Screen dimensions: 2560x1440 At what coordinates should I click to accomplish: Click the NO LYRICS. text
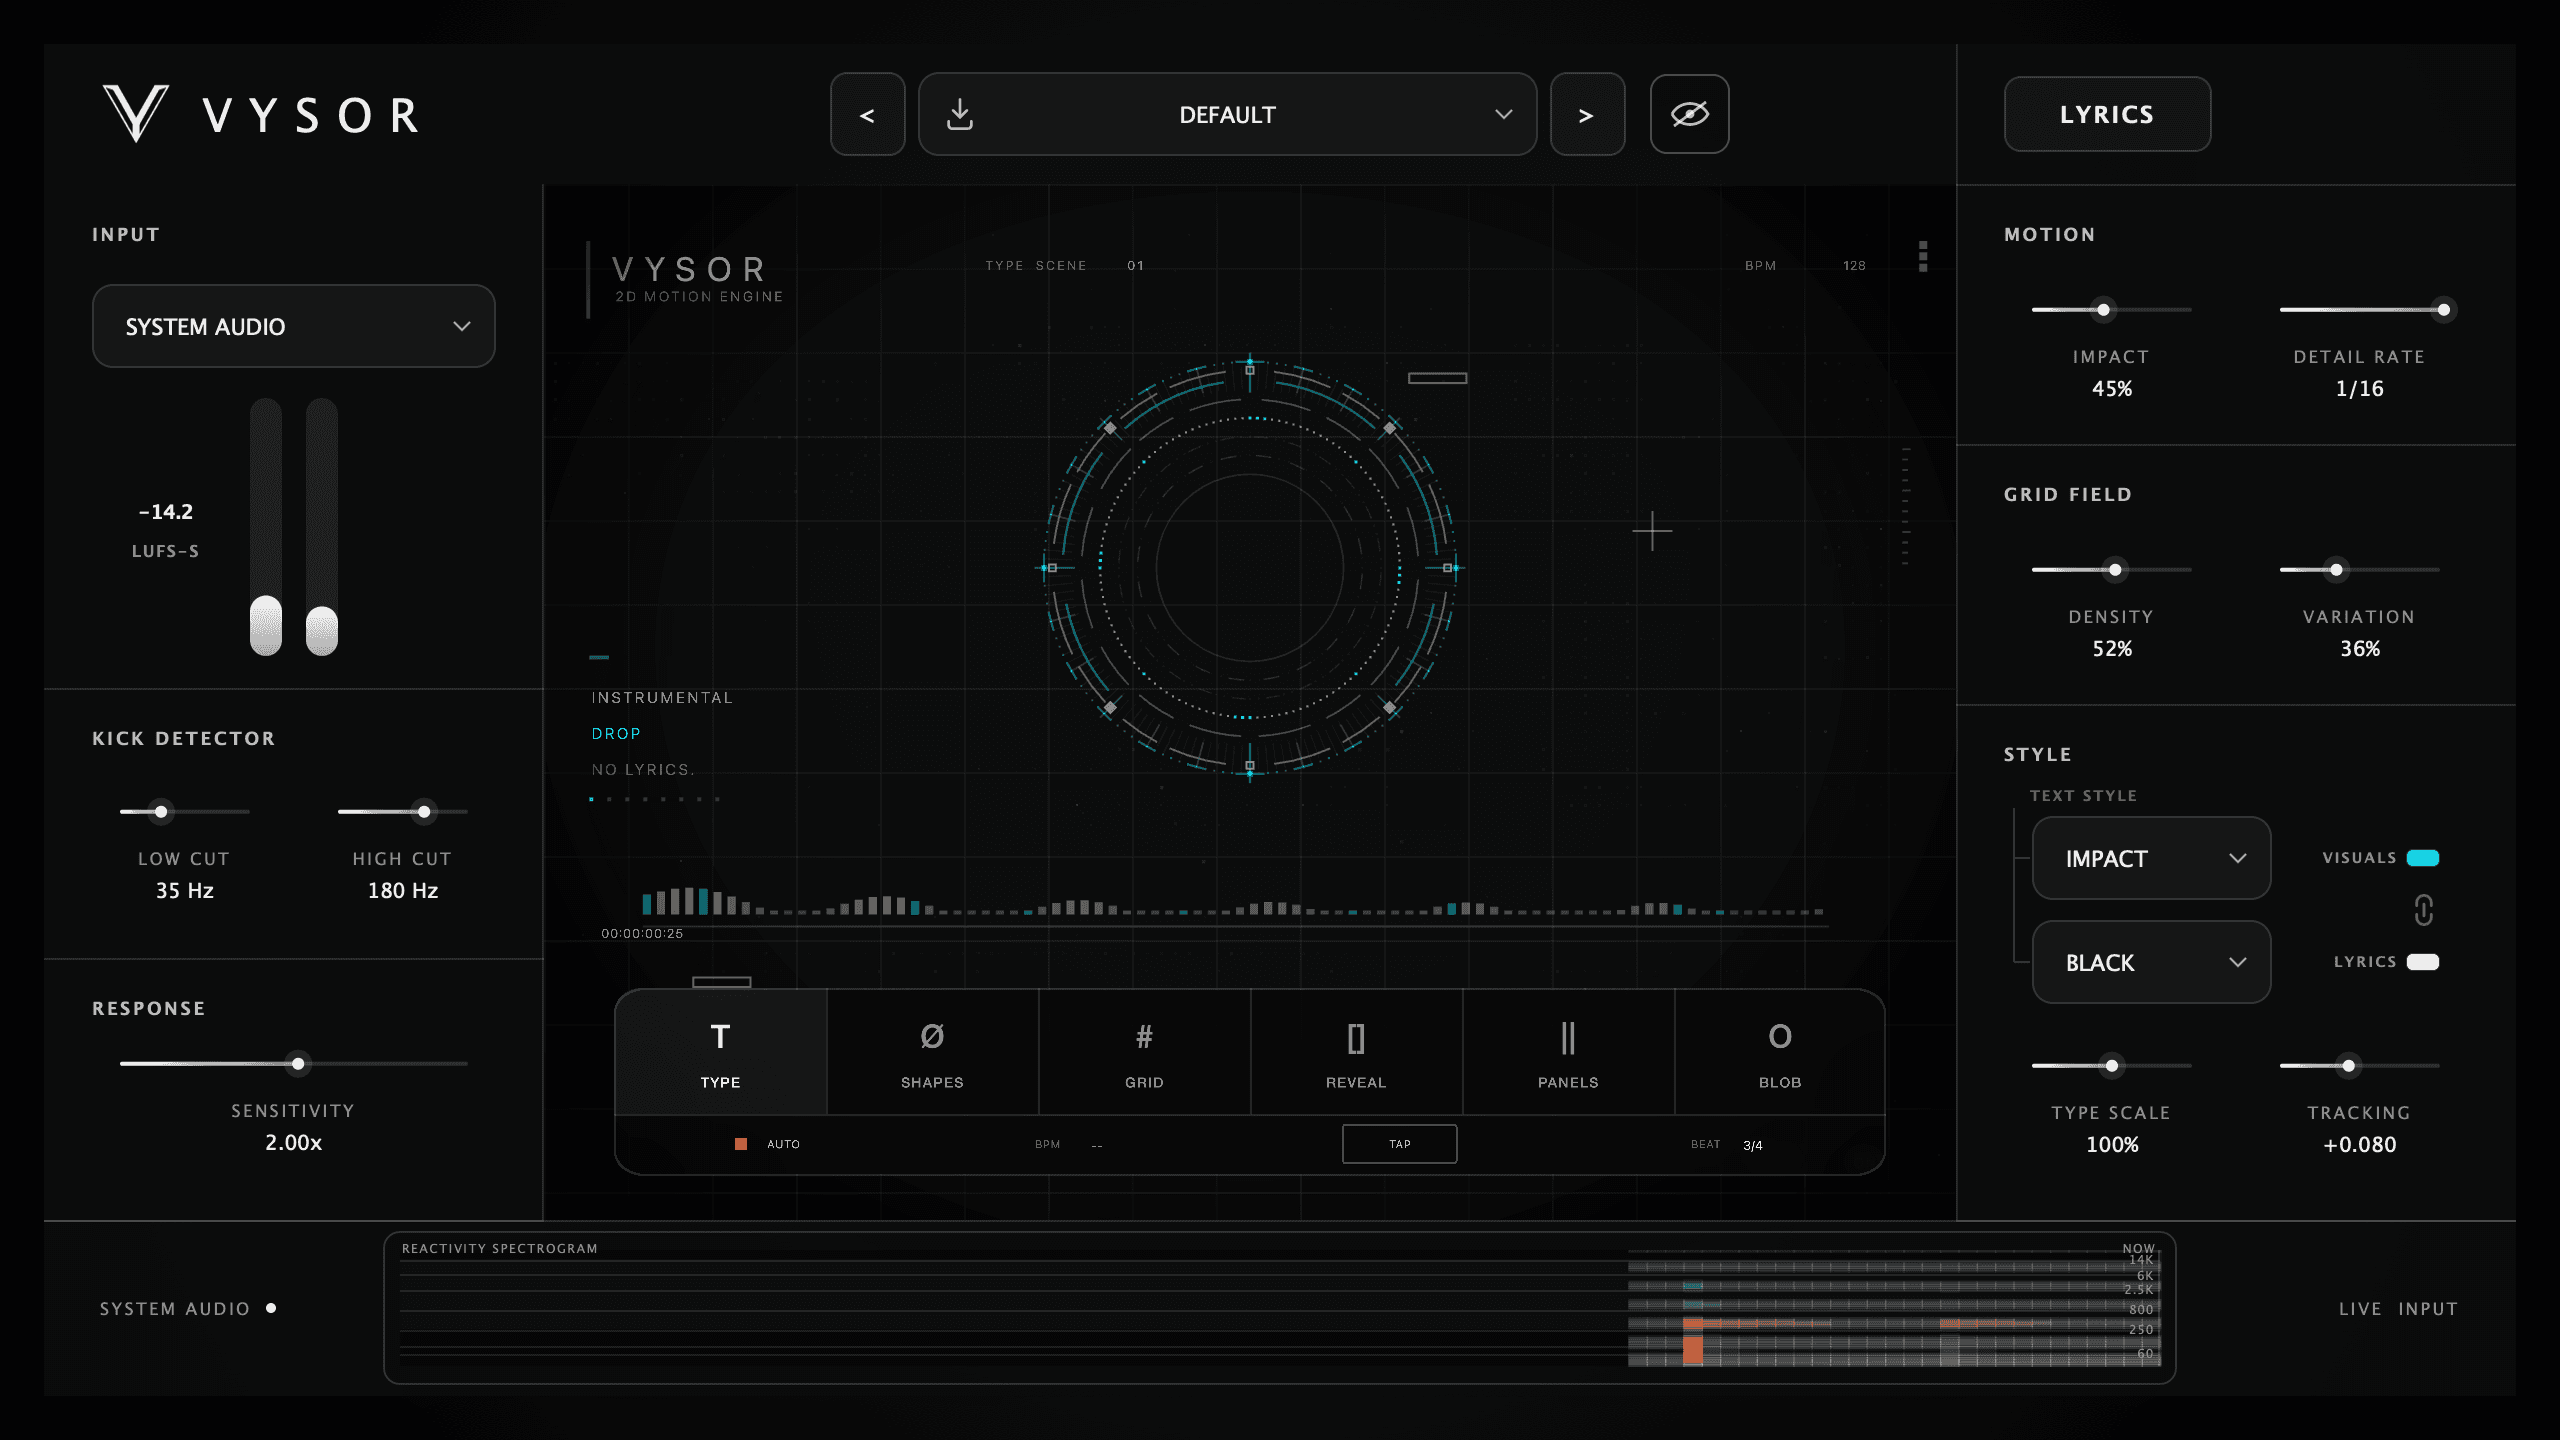tap(643, 770)
